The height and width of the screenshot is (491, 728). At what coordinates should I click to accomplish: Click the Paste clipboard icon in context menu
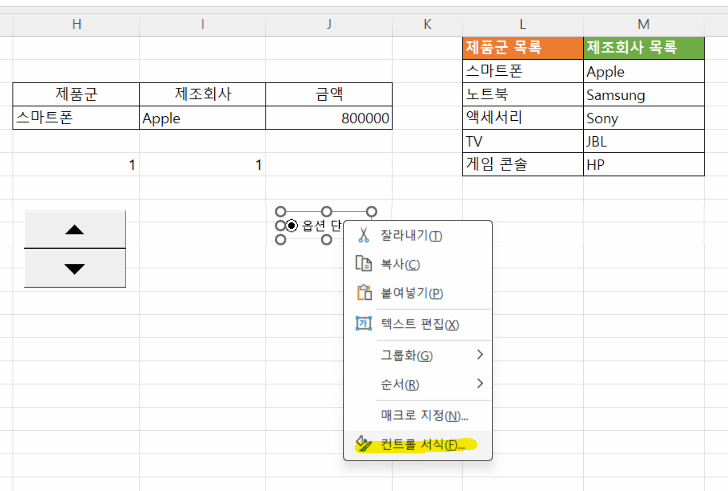pos(364,292)
